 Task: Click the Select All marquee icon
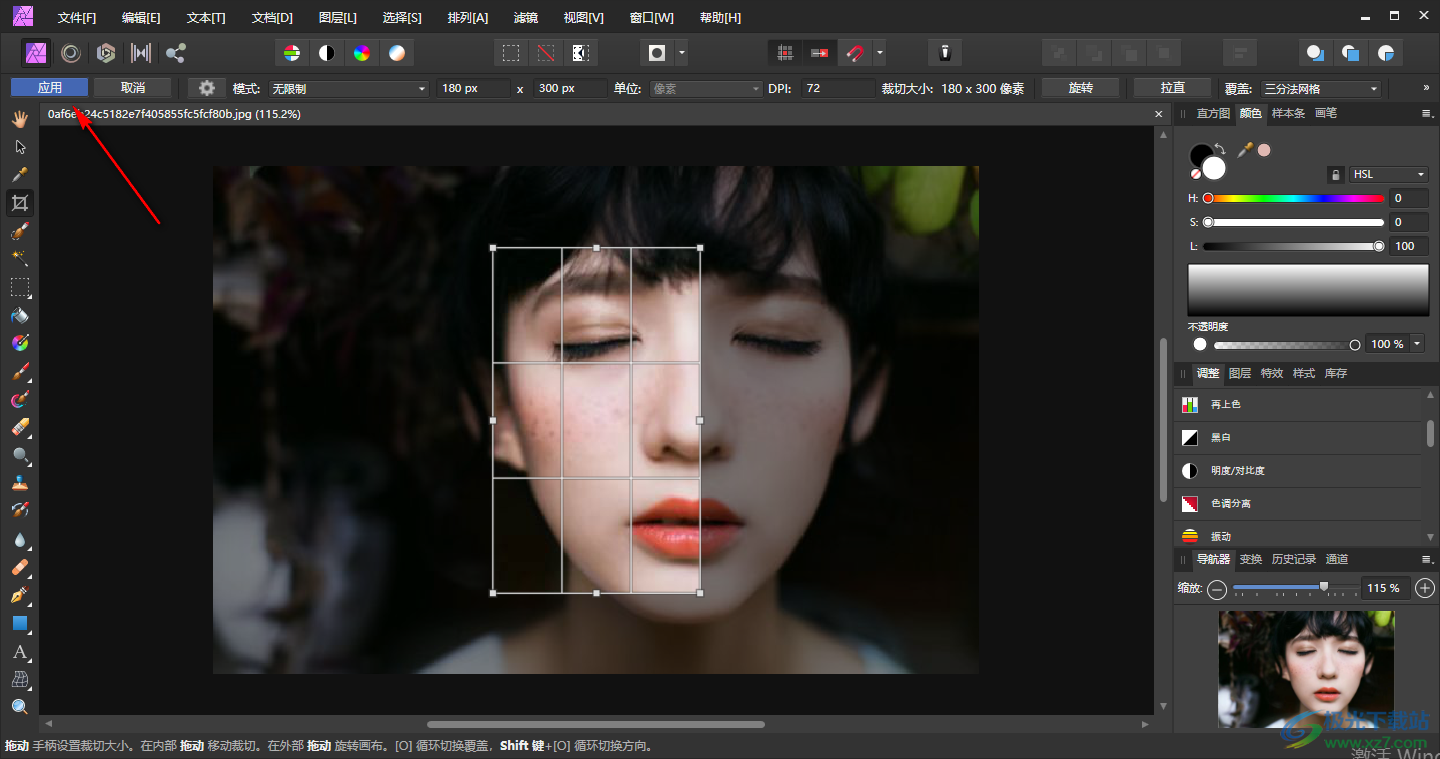pyautogui.click(x=511, y=53)
